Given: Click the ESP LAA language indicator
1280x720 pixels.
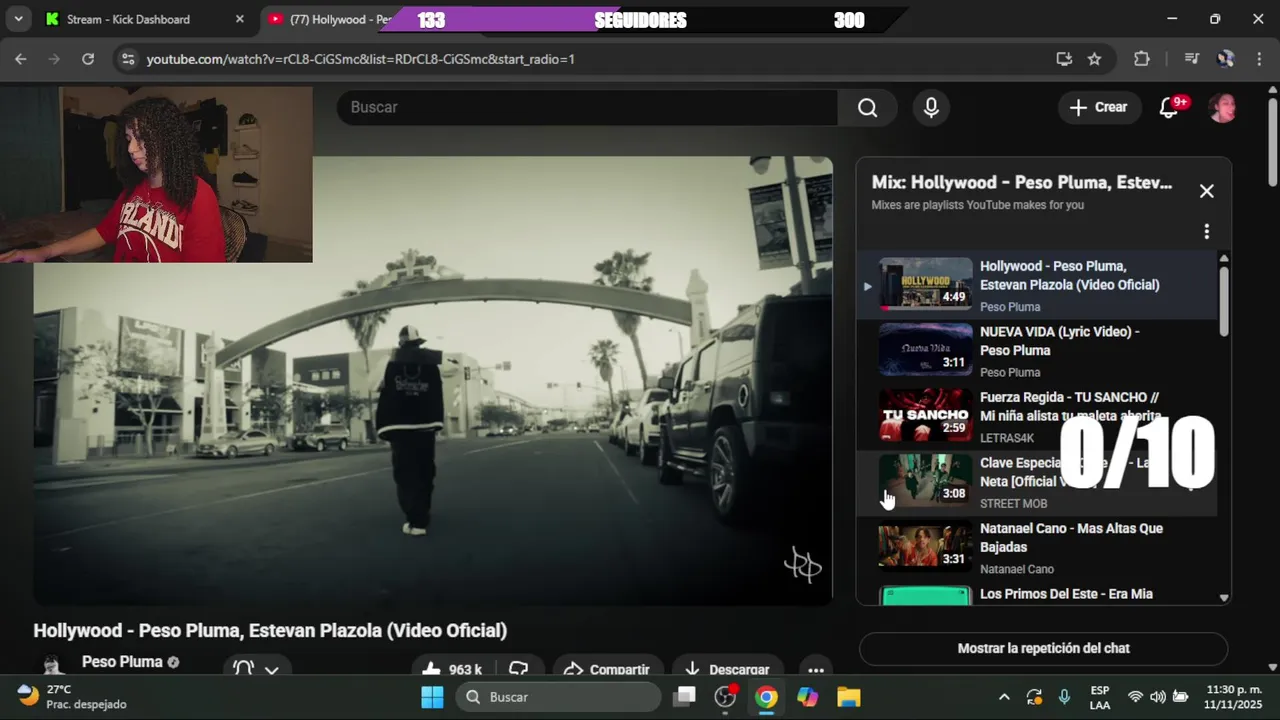Looking at the screenshot, I should pos(1099,697).
